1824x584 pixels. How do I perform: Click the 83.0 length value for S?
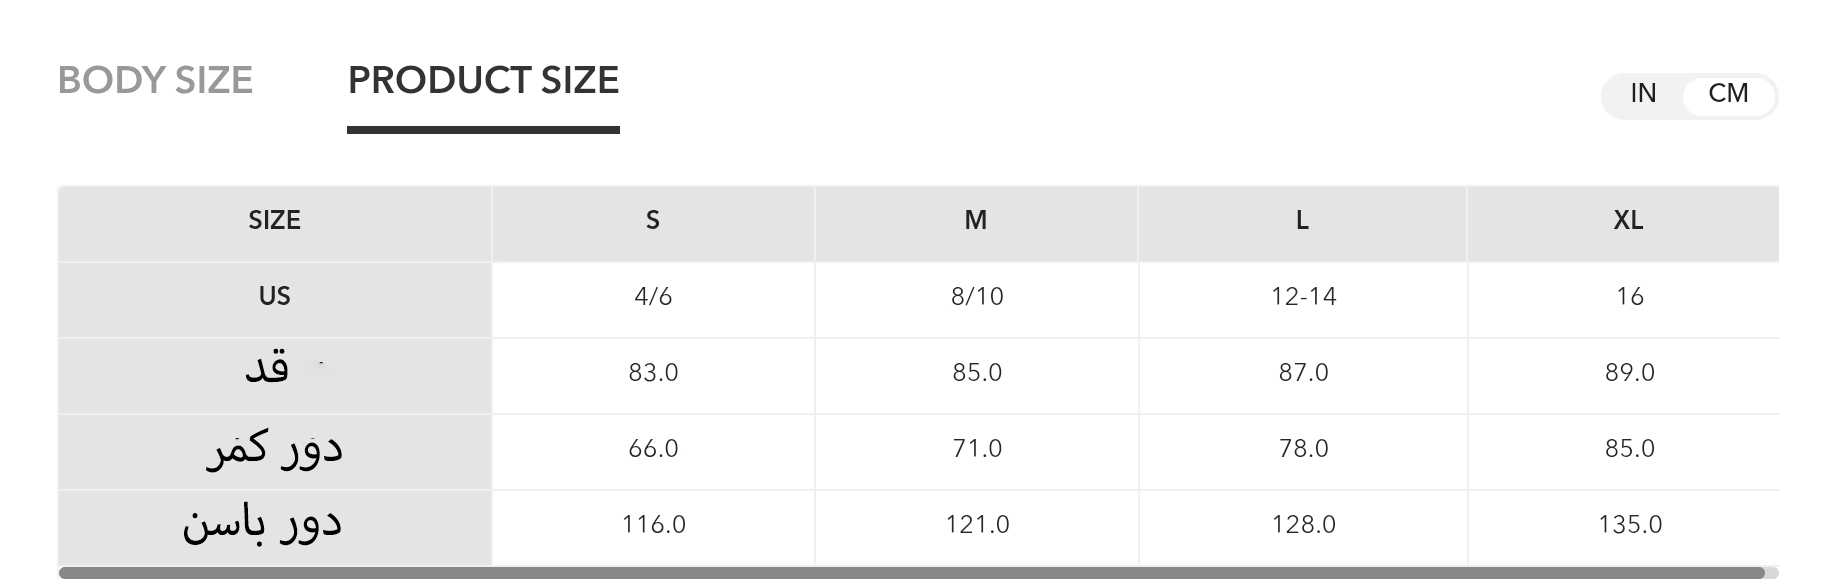tap(653, 373)
